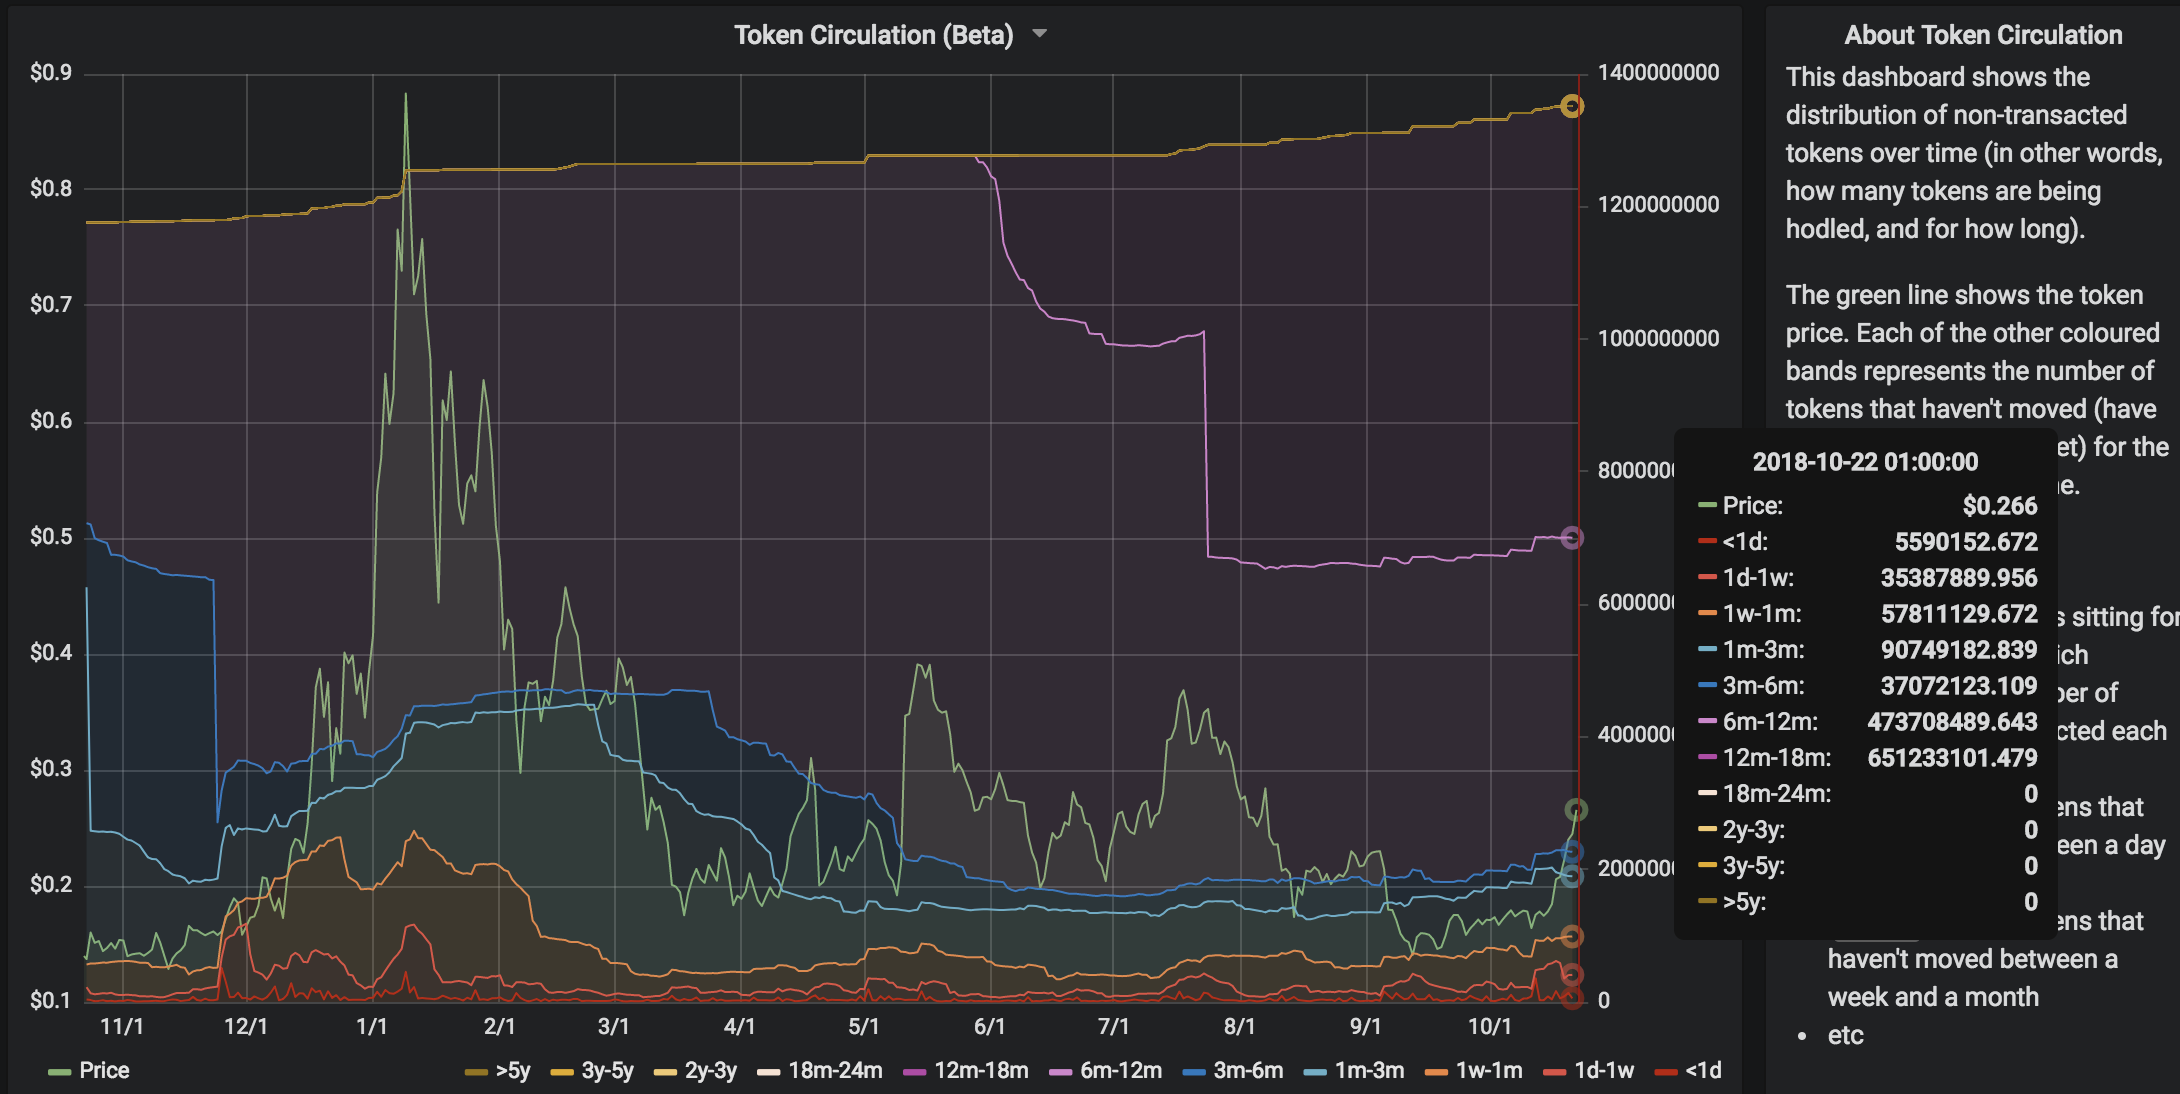2180x1094 pixels.
Task: Open color picker for 3m-6m legend swatch
Action: pyautogui.click(x=1194, y=1072)
